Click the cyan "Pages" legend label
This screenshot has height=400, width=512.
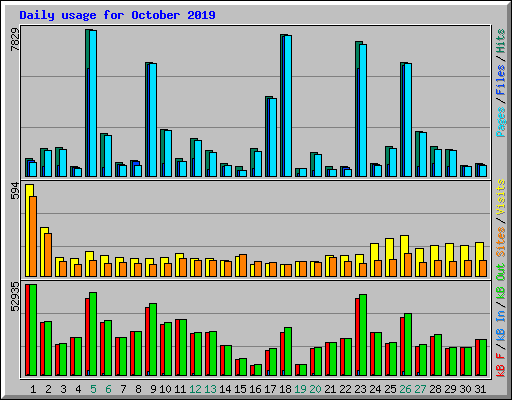[501, 122]
